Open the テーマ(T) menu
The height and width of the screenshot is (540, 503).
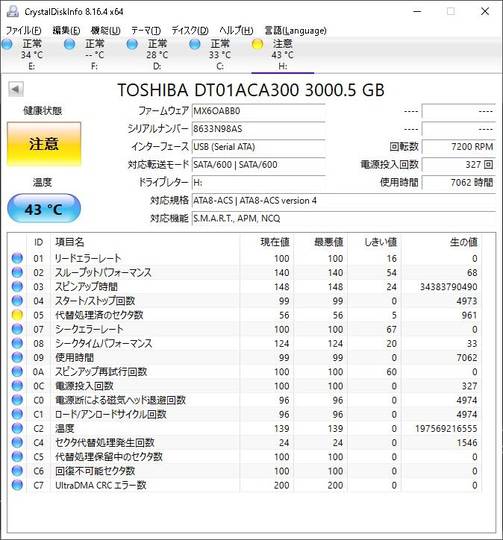[x=146, y=31]
